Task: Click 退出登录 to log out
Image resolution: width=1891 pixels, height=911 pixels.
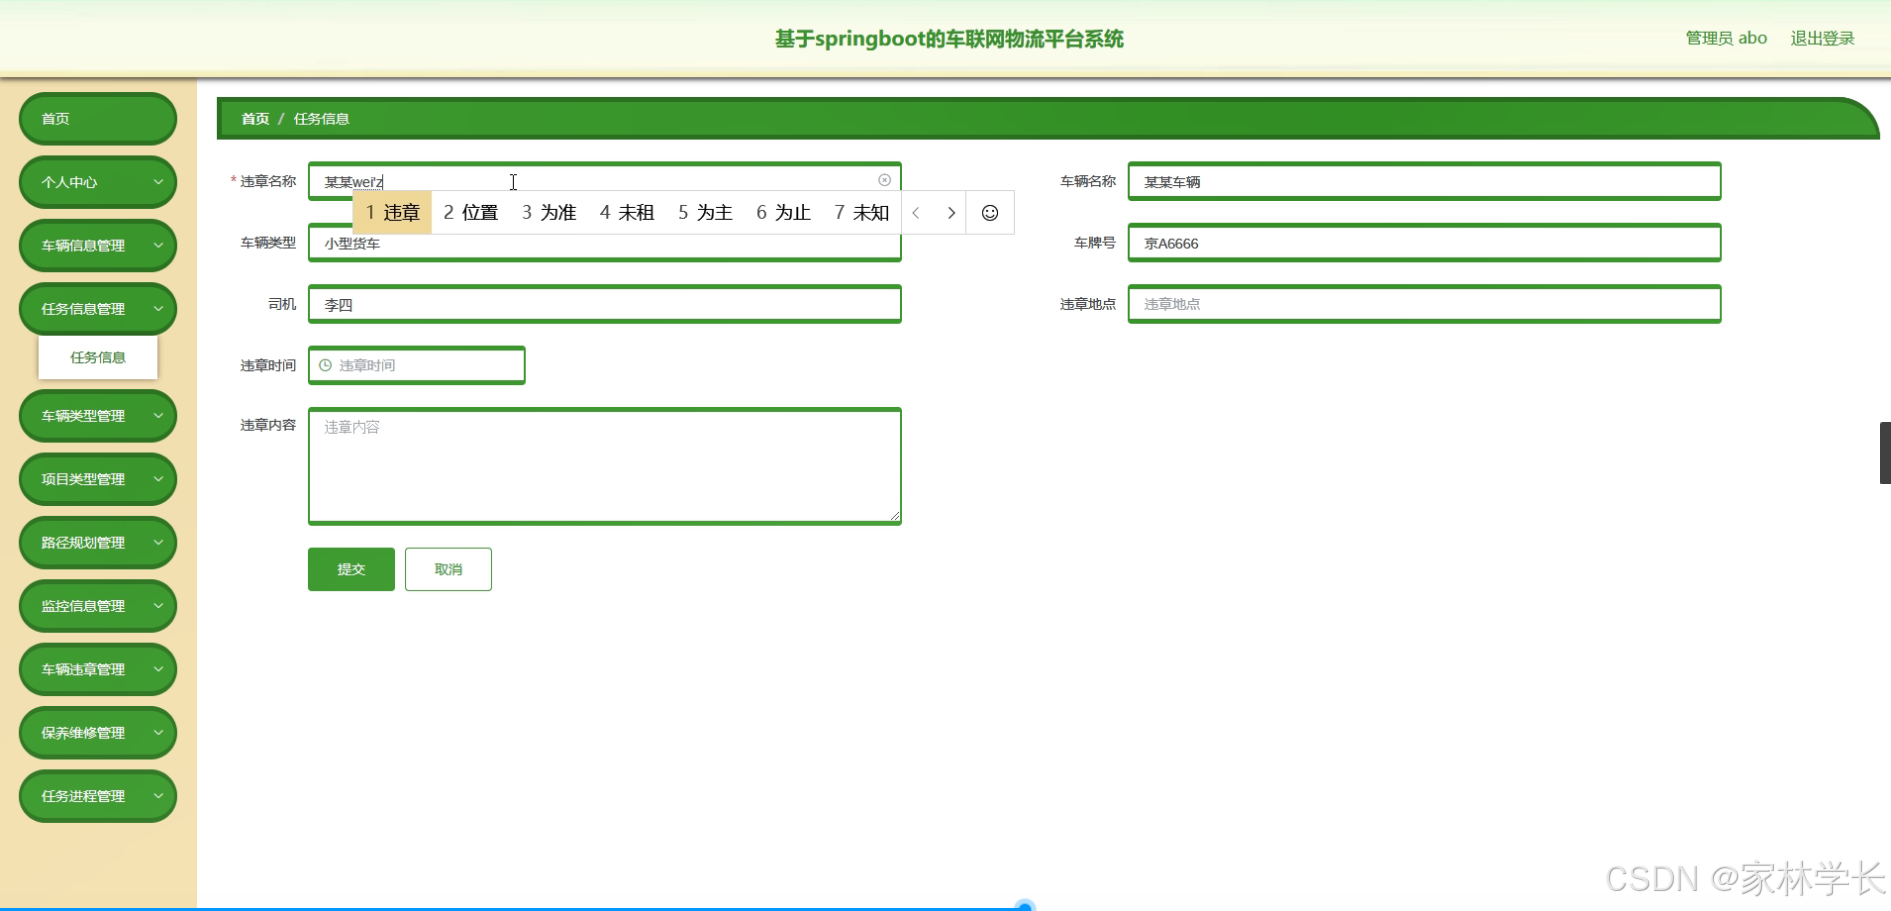Action: click(1822, 38)
